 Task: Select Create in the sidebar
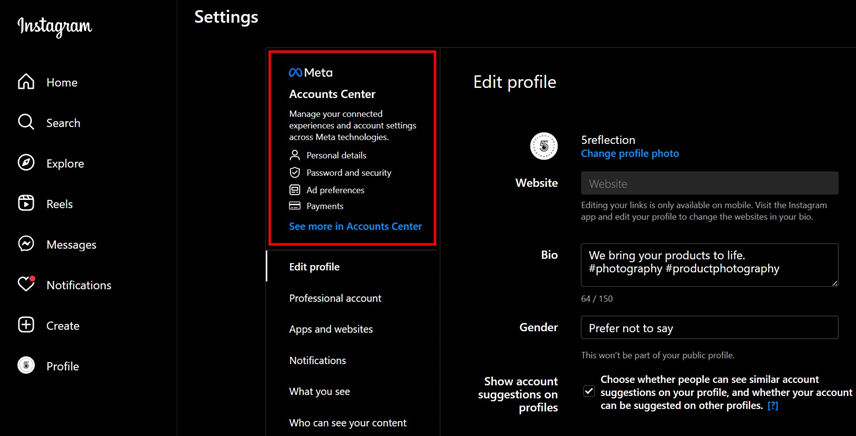pyautogui.click(x=63, y=326)
